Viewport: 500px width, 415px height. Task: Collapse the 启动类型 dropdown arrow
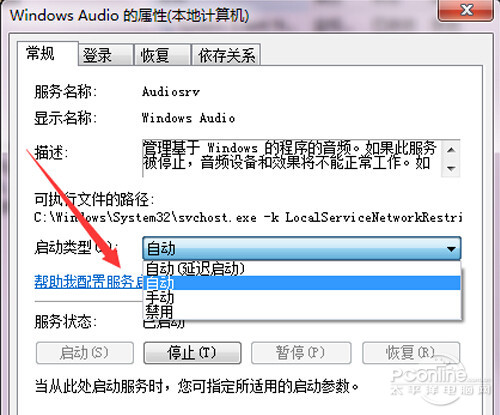click(451, 249)
